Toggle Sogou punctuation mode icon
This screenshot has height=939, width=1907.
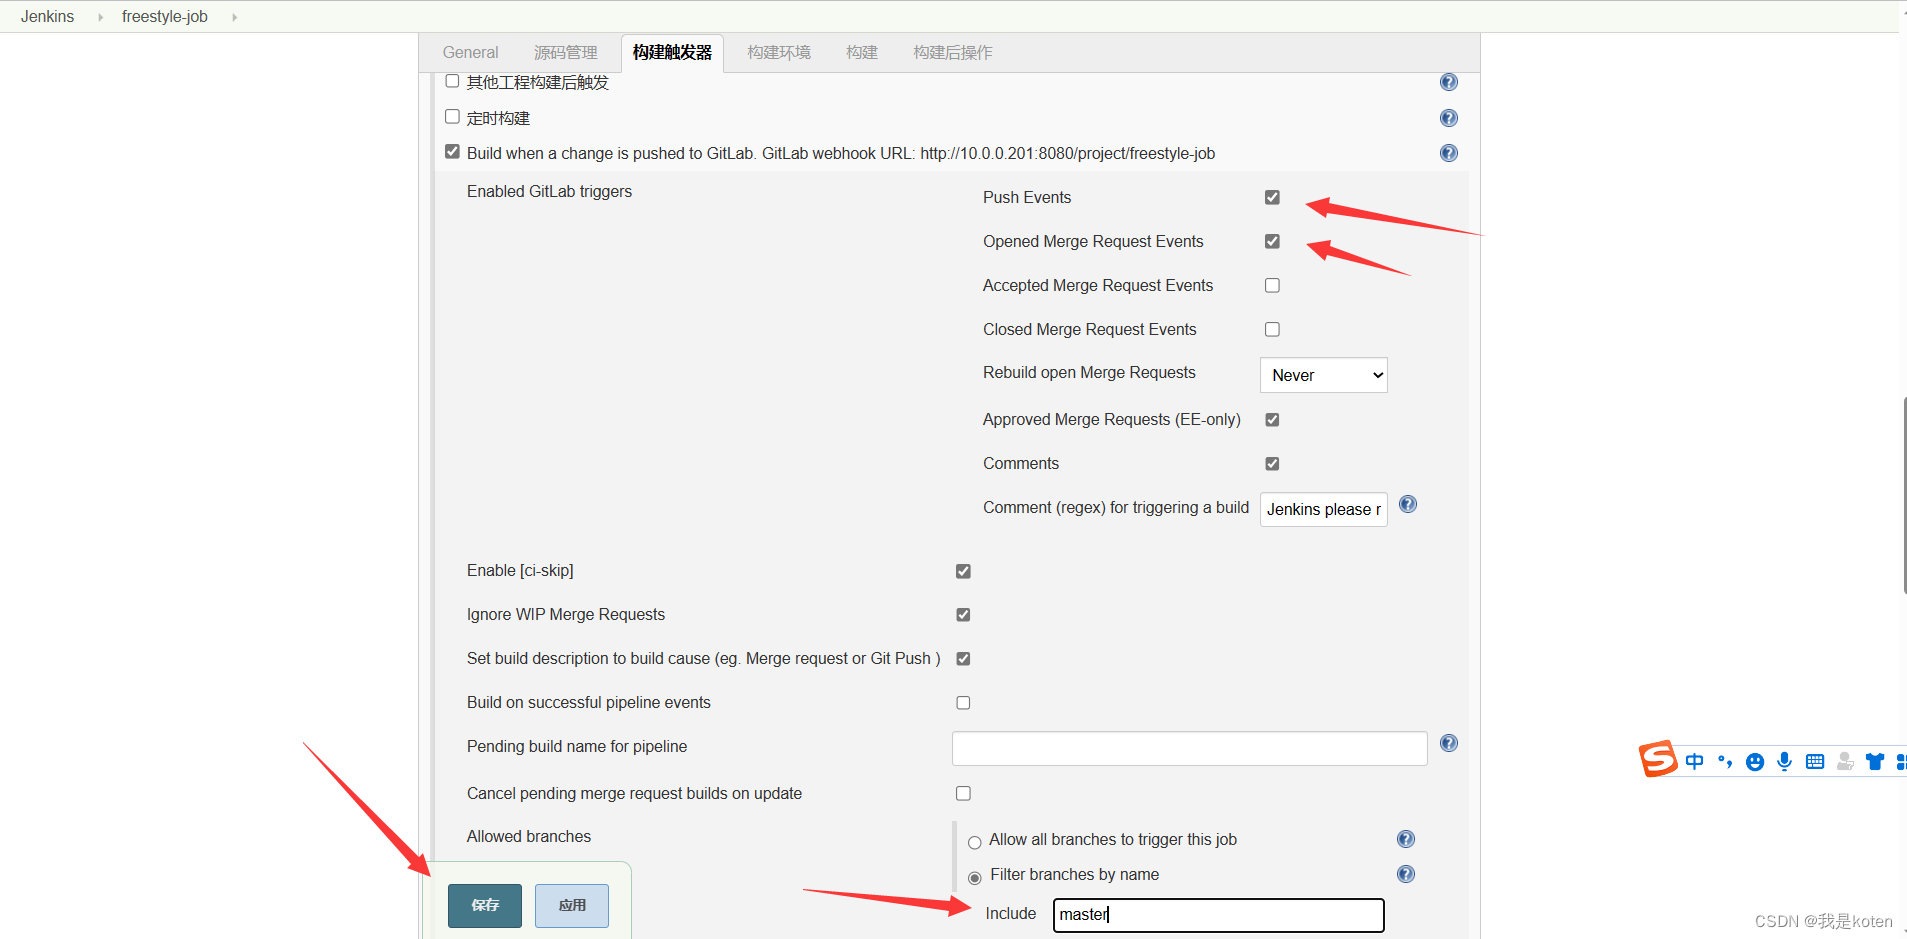(1724, 762)
